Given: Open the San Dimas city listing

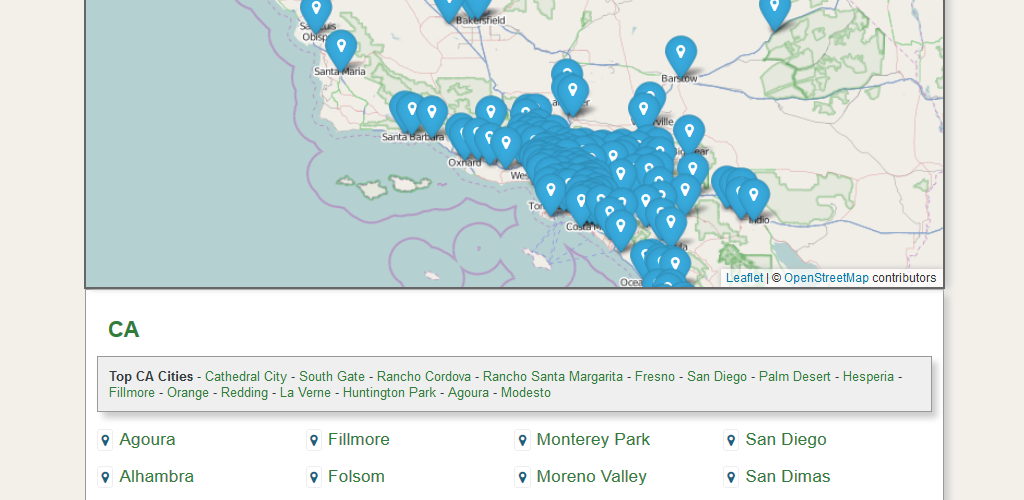Looking at the screenshot, I should (788, 477).
